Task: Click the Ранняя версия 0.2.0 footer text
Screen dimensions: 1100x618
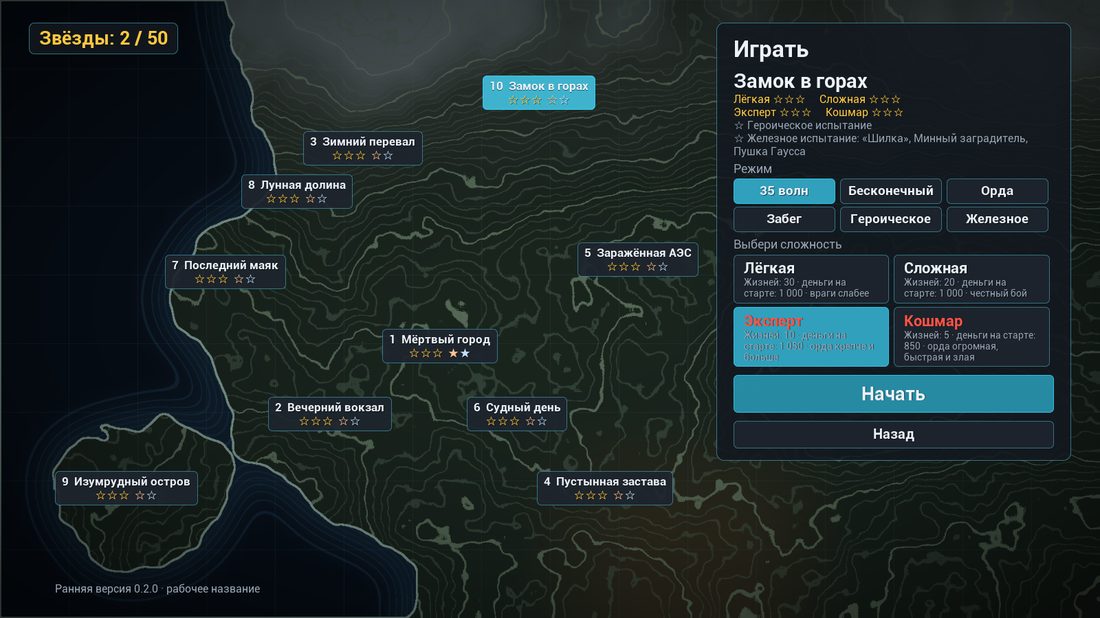Action: pos(157,589)
